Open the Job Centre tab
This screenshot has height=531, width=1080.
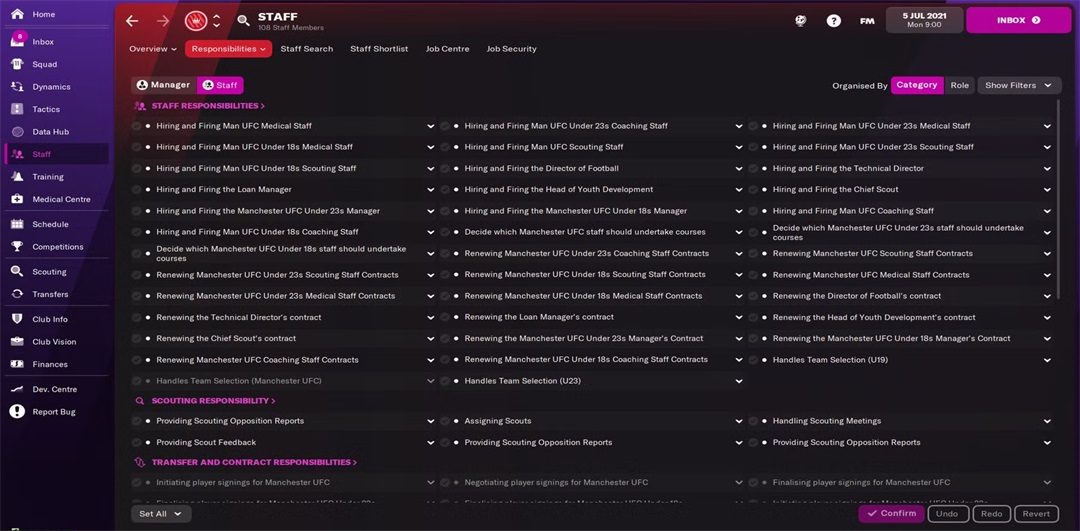pyautogui.click(x=447, y=49)
